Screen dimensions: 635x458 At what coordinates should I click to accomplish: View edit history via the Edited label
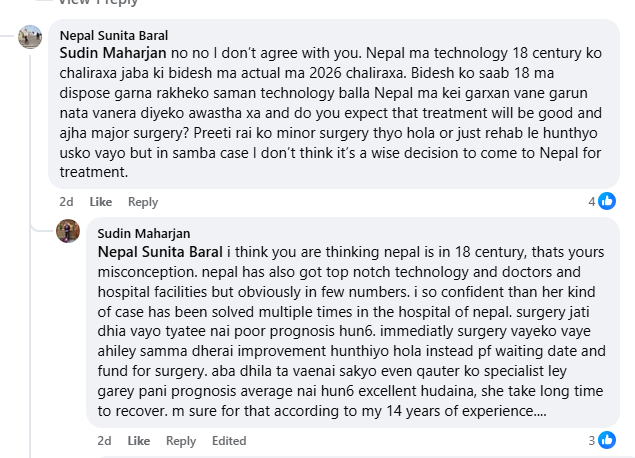pyautogui.click(x=229, y=441)
